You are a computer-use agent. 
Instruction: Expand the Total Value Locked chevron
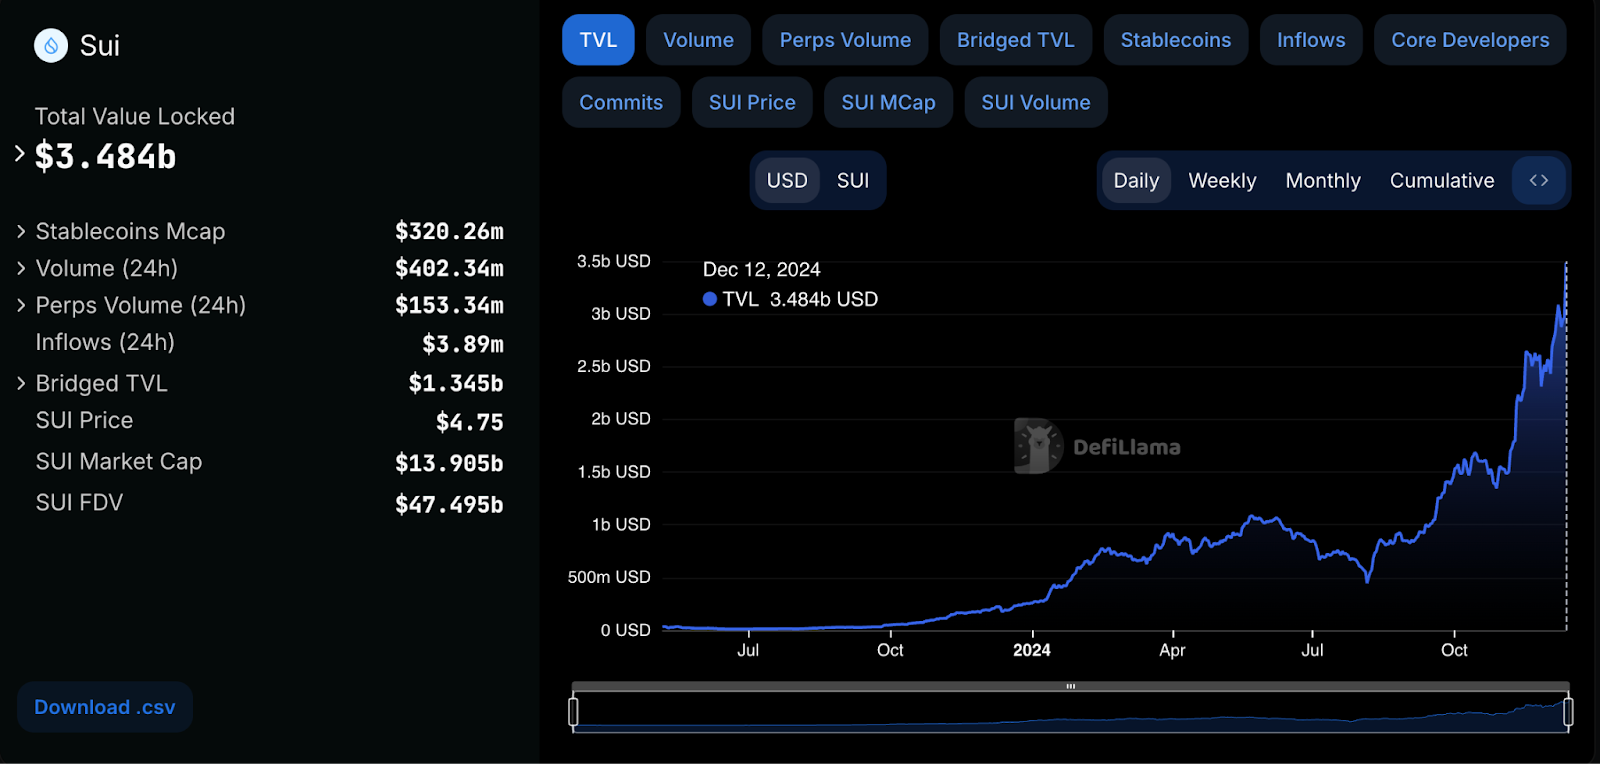click(19, 154)
